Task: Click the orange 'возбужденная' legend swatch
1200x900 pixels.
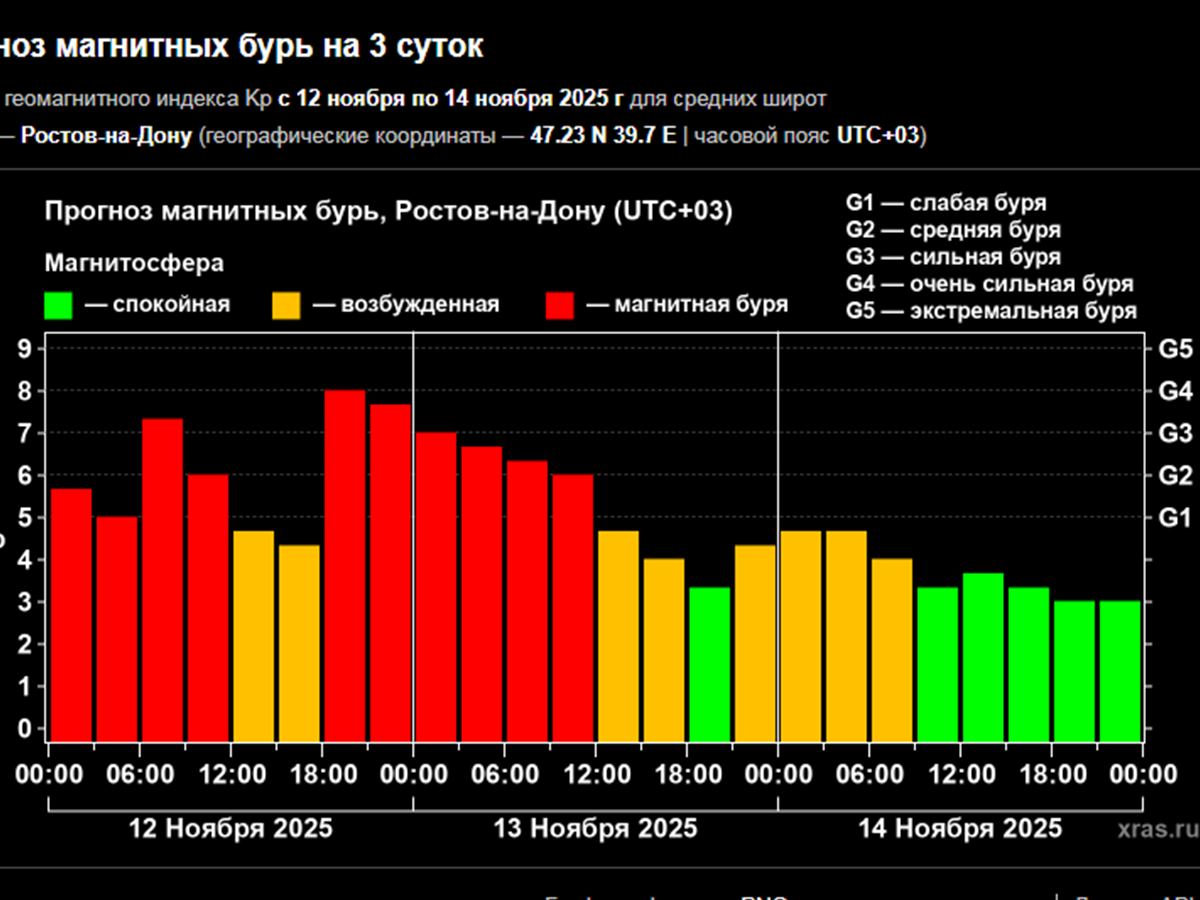Action: 286,305
